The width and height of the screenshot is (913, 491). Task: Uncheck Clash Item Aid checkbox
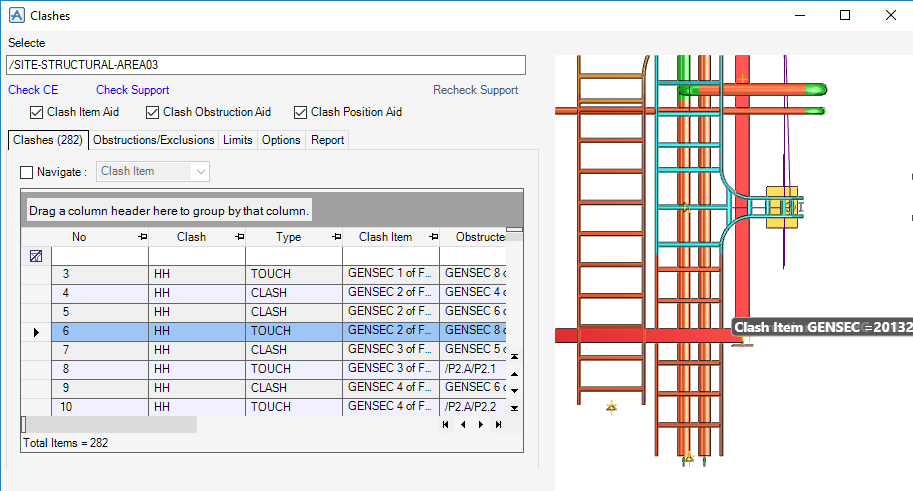(36, 112)
